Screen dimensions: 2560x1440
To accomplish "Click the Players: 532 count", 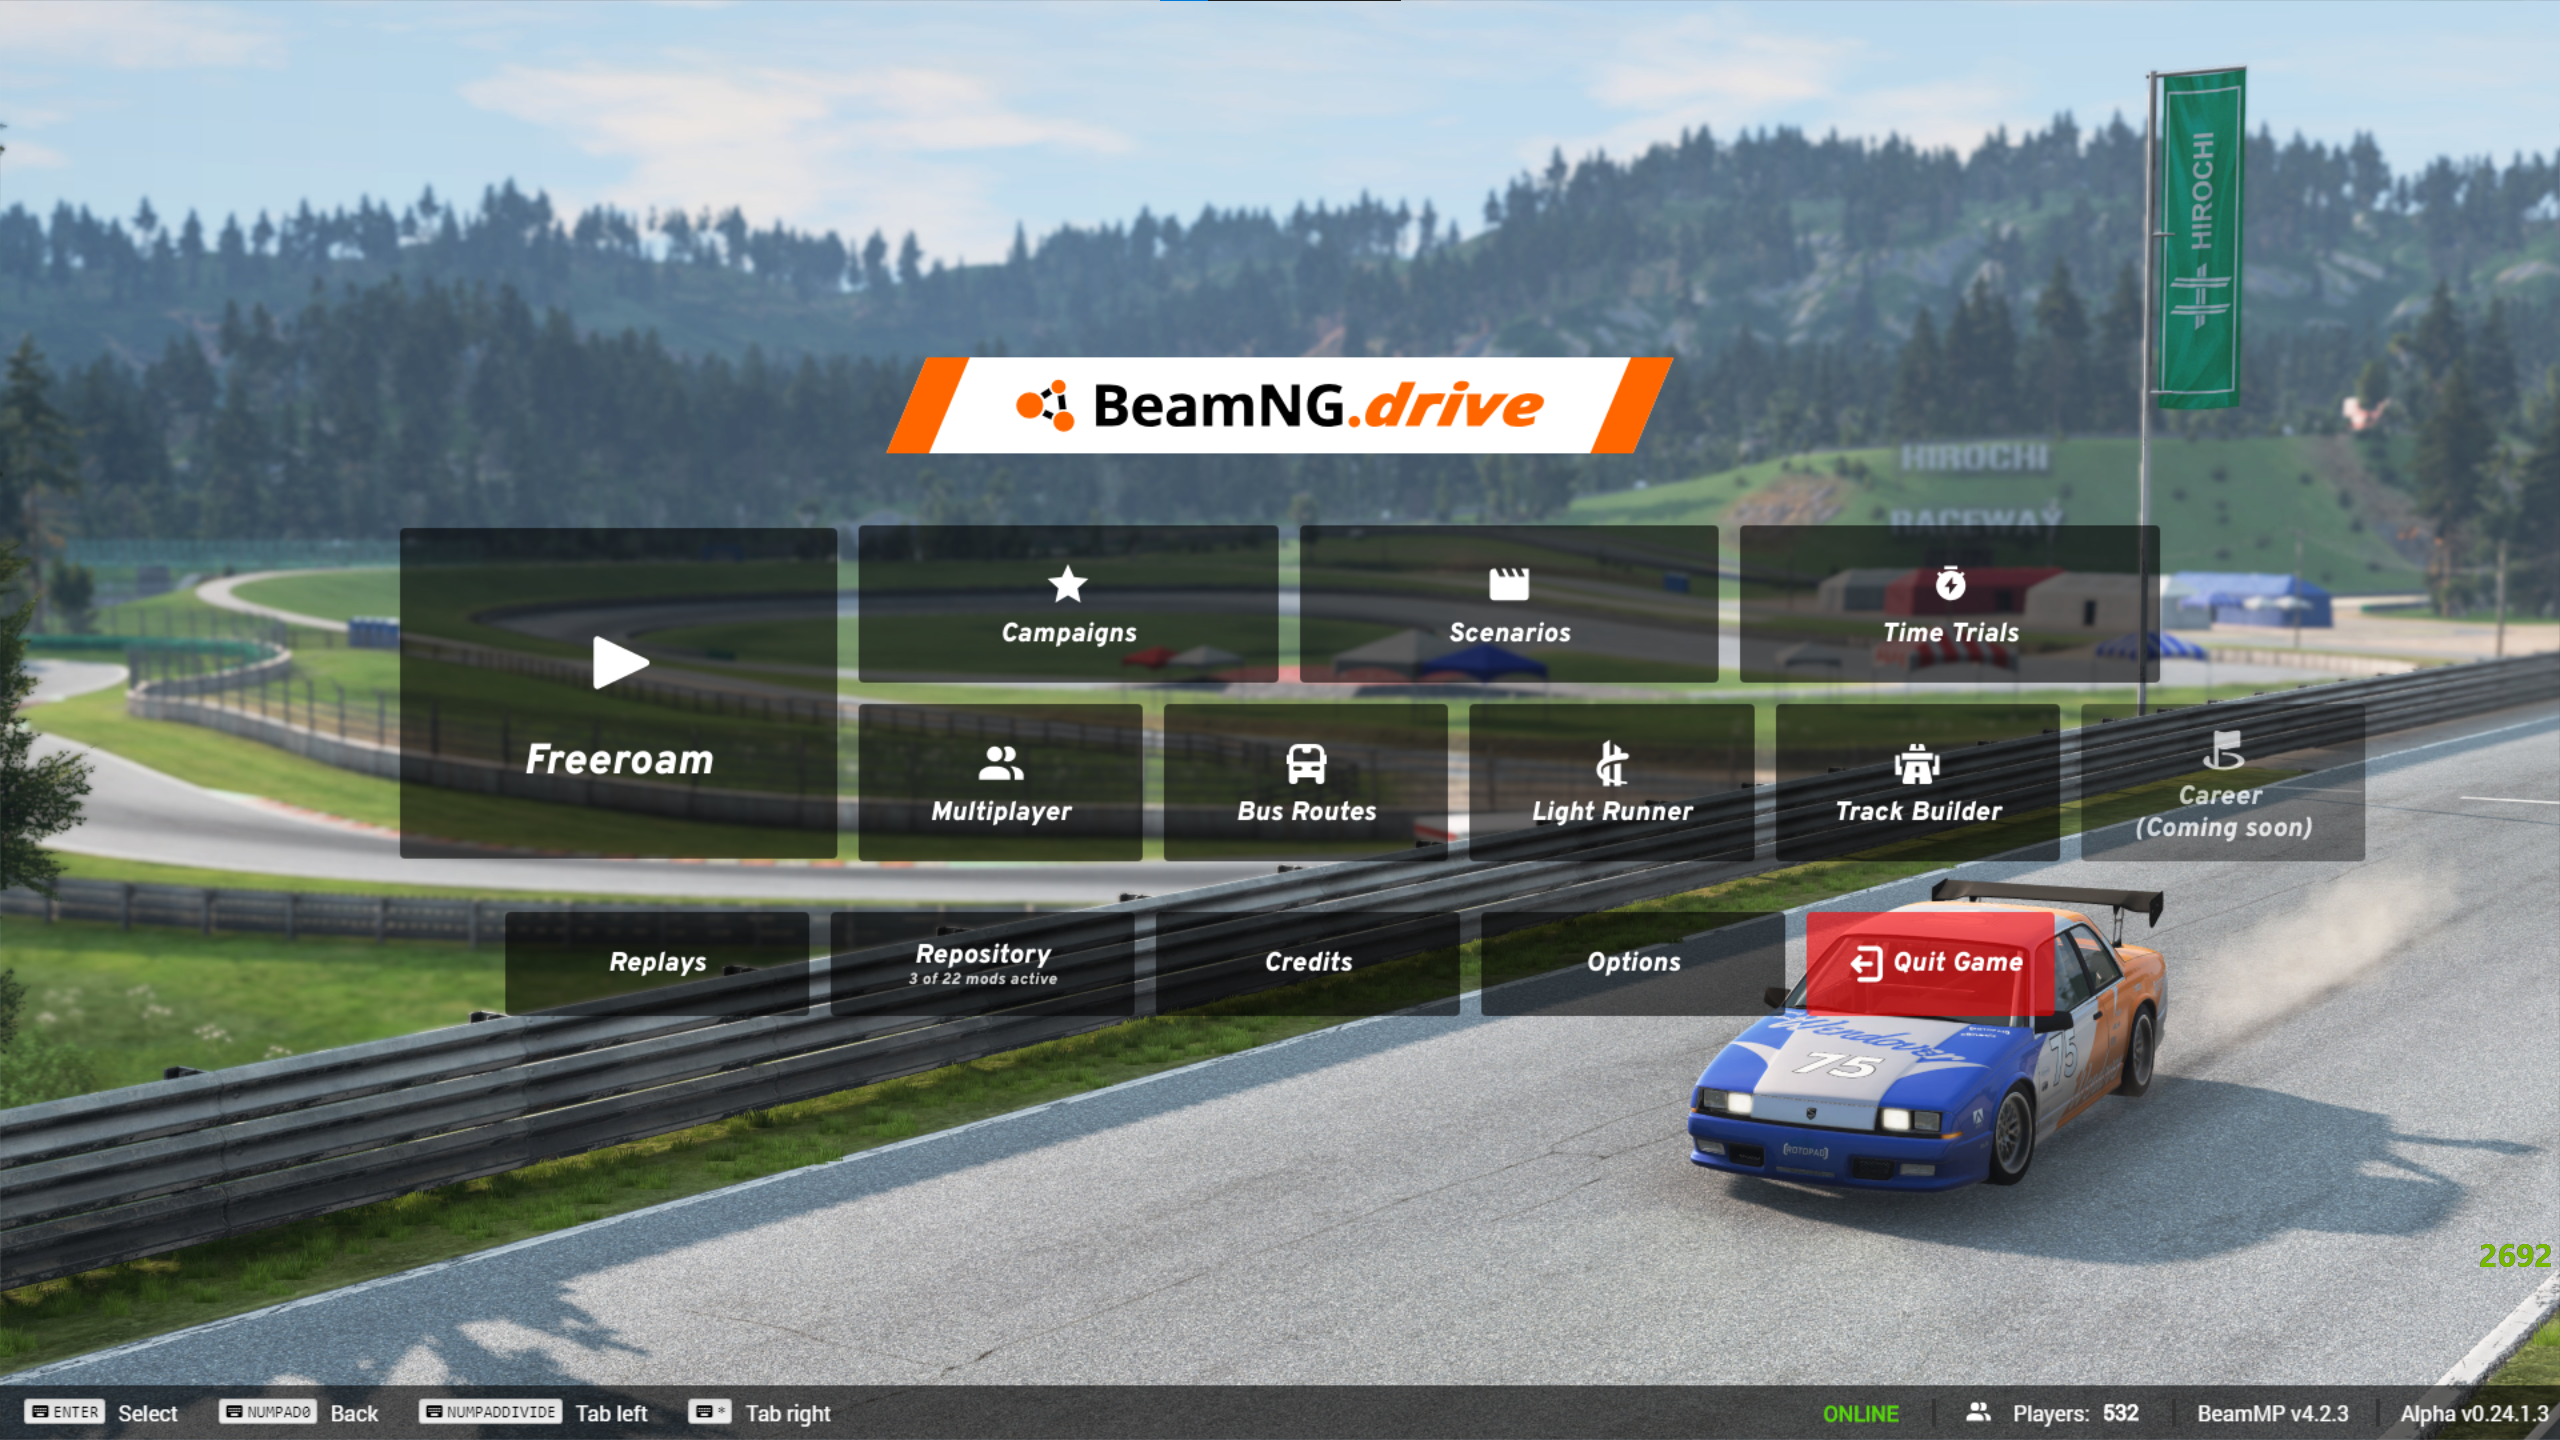I will pyautogui.click(x=2076, y=1413).
